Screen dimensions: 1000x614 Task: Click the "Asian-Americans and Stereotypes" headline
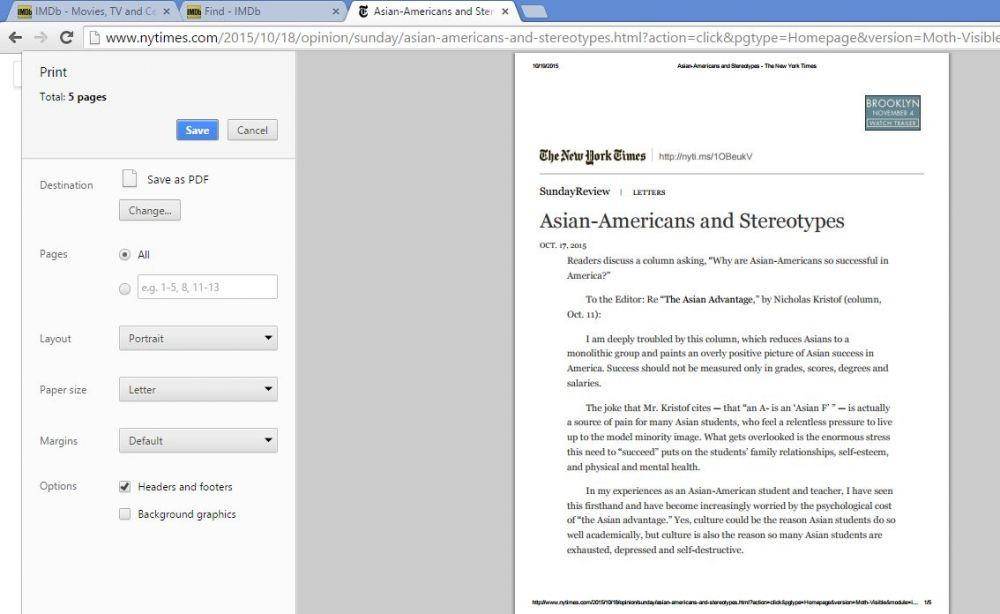tap(692, 221)
